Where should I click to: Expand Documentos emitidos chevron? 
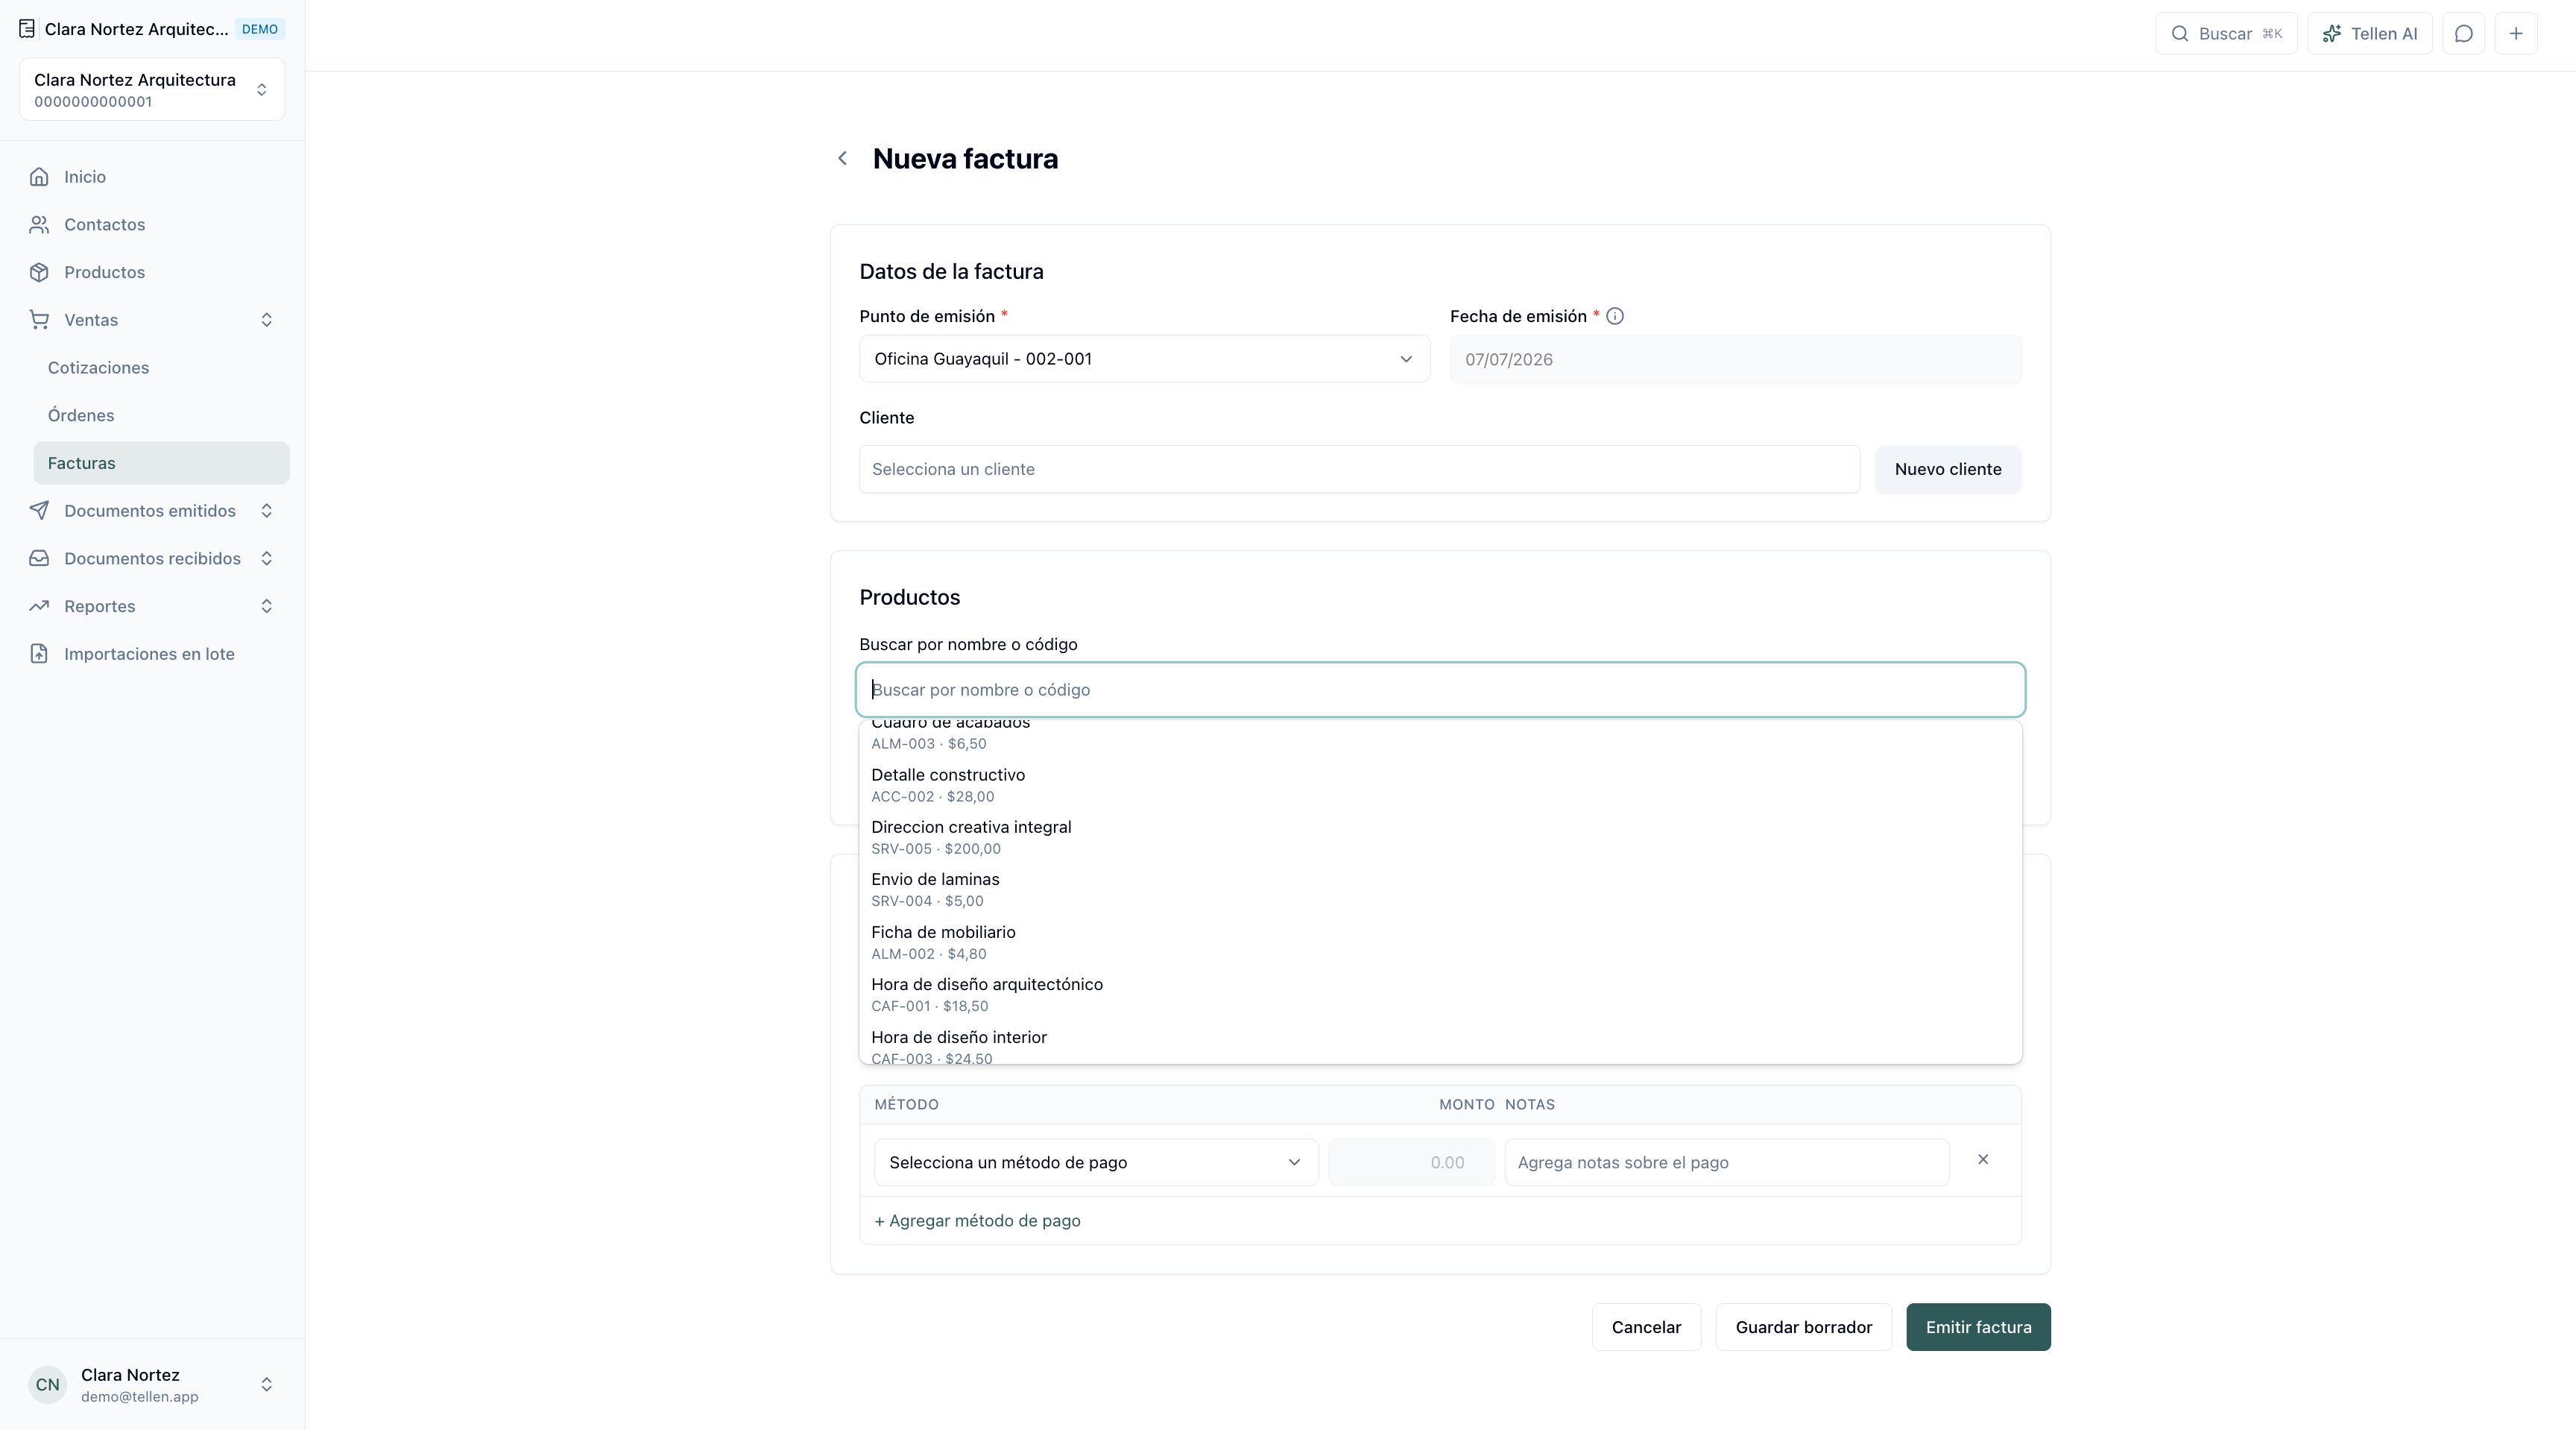pyautogui.click(x=266, y=511)
